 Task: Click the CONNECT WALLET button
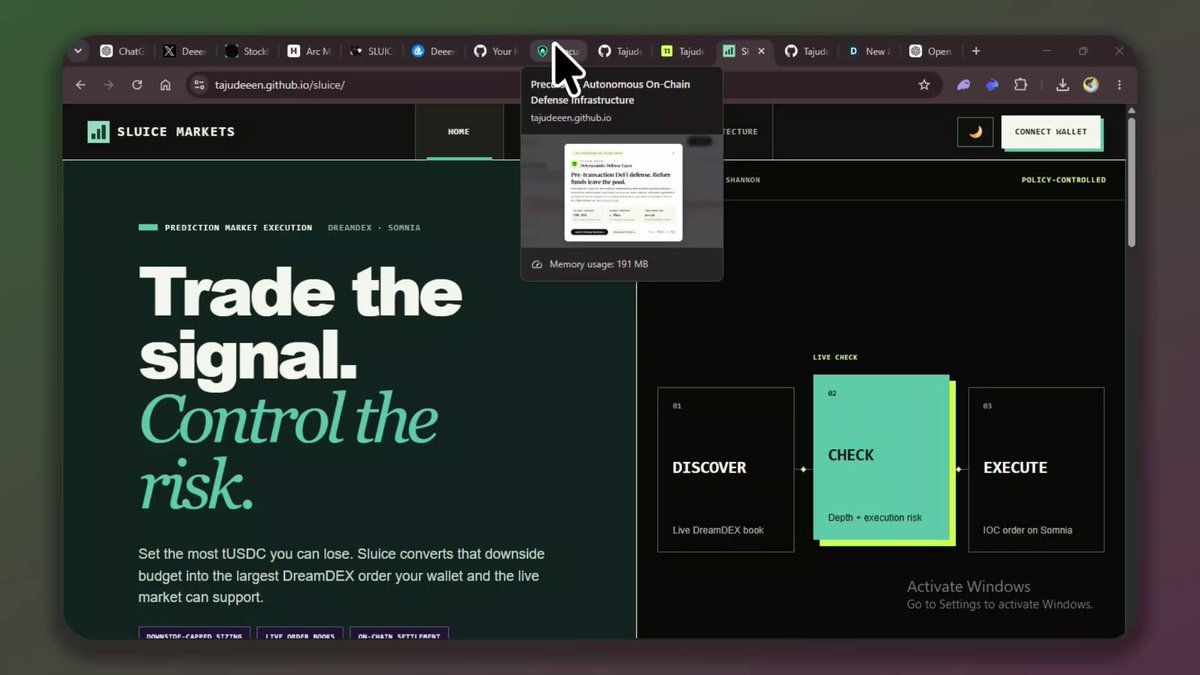coord(1051,132)
